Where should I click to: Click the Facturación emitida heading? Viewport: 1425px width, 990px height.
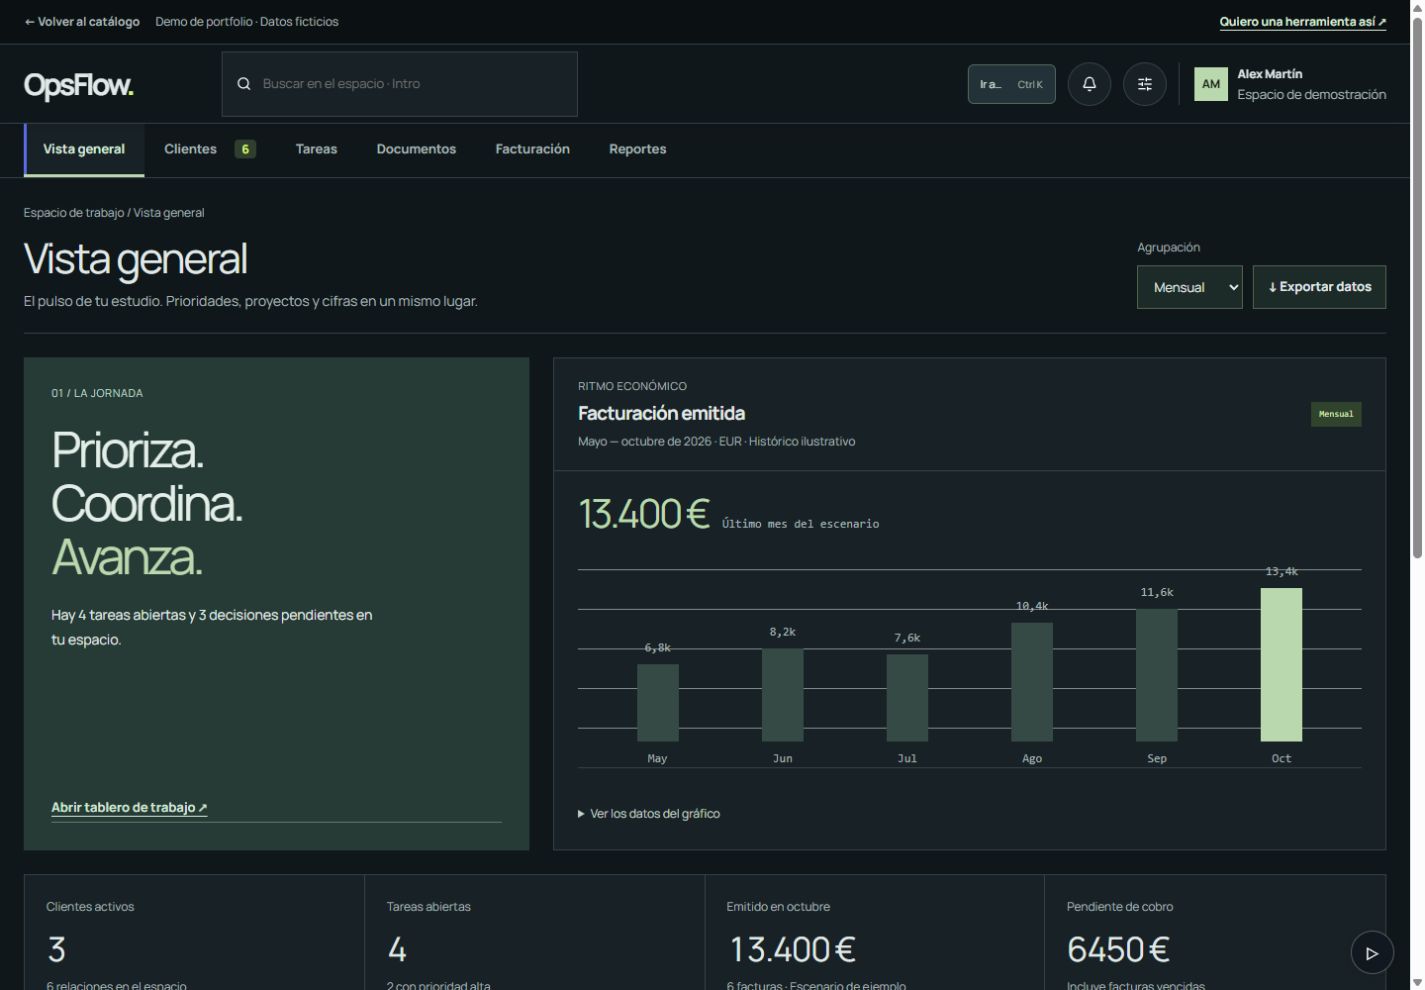pos(661,414)
